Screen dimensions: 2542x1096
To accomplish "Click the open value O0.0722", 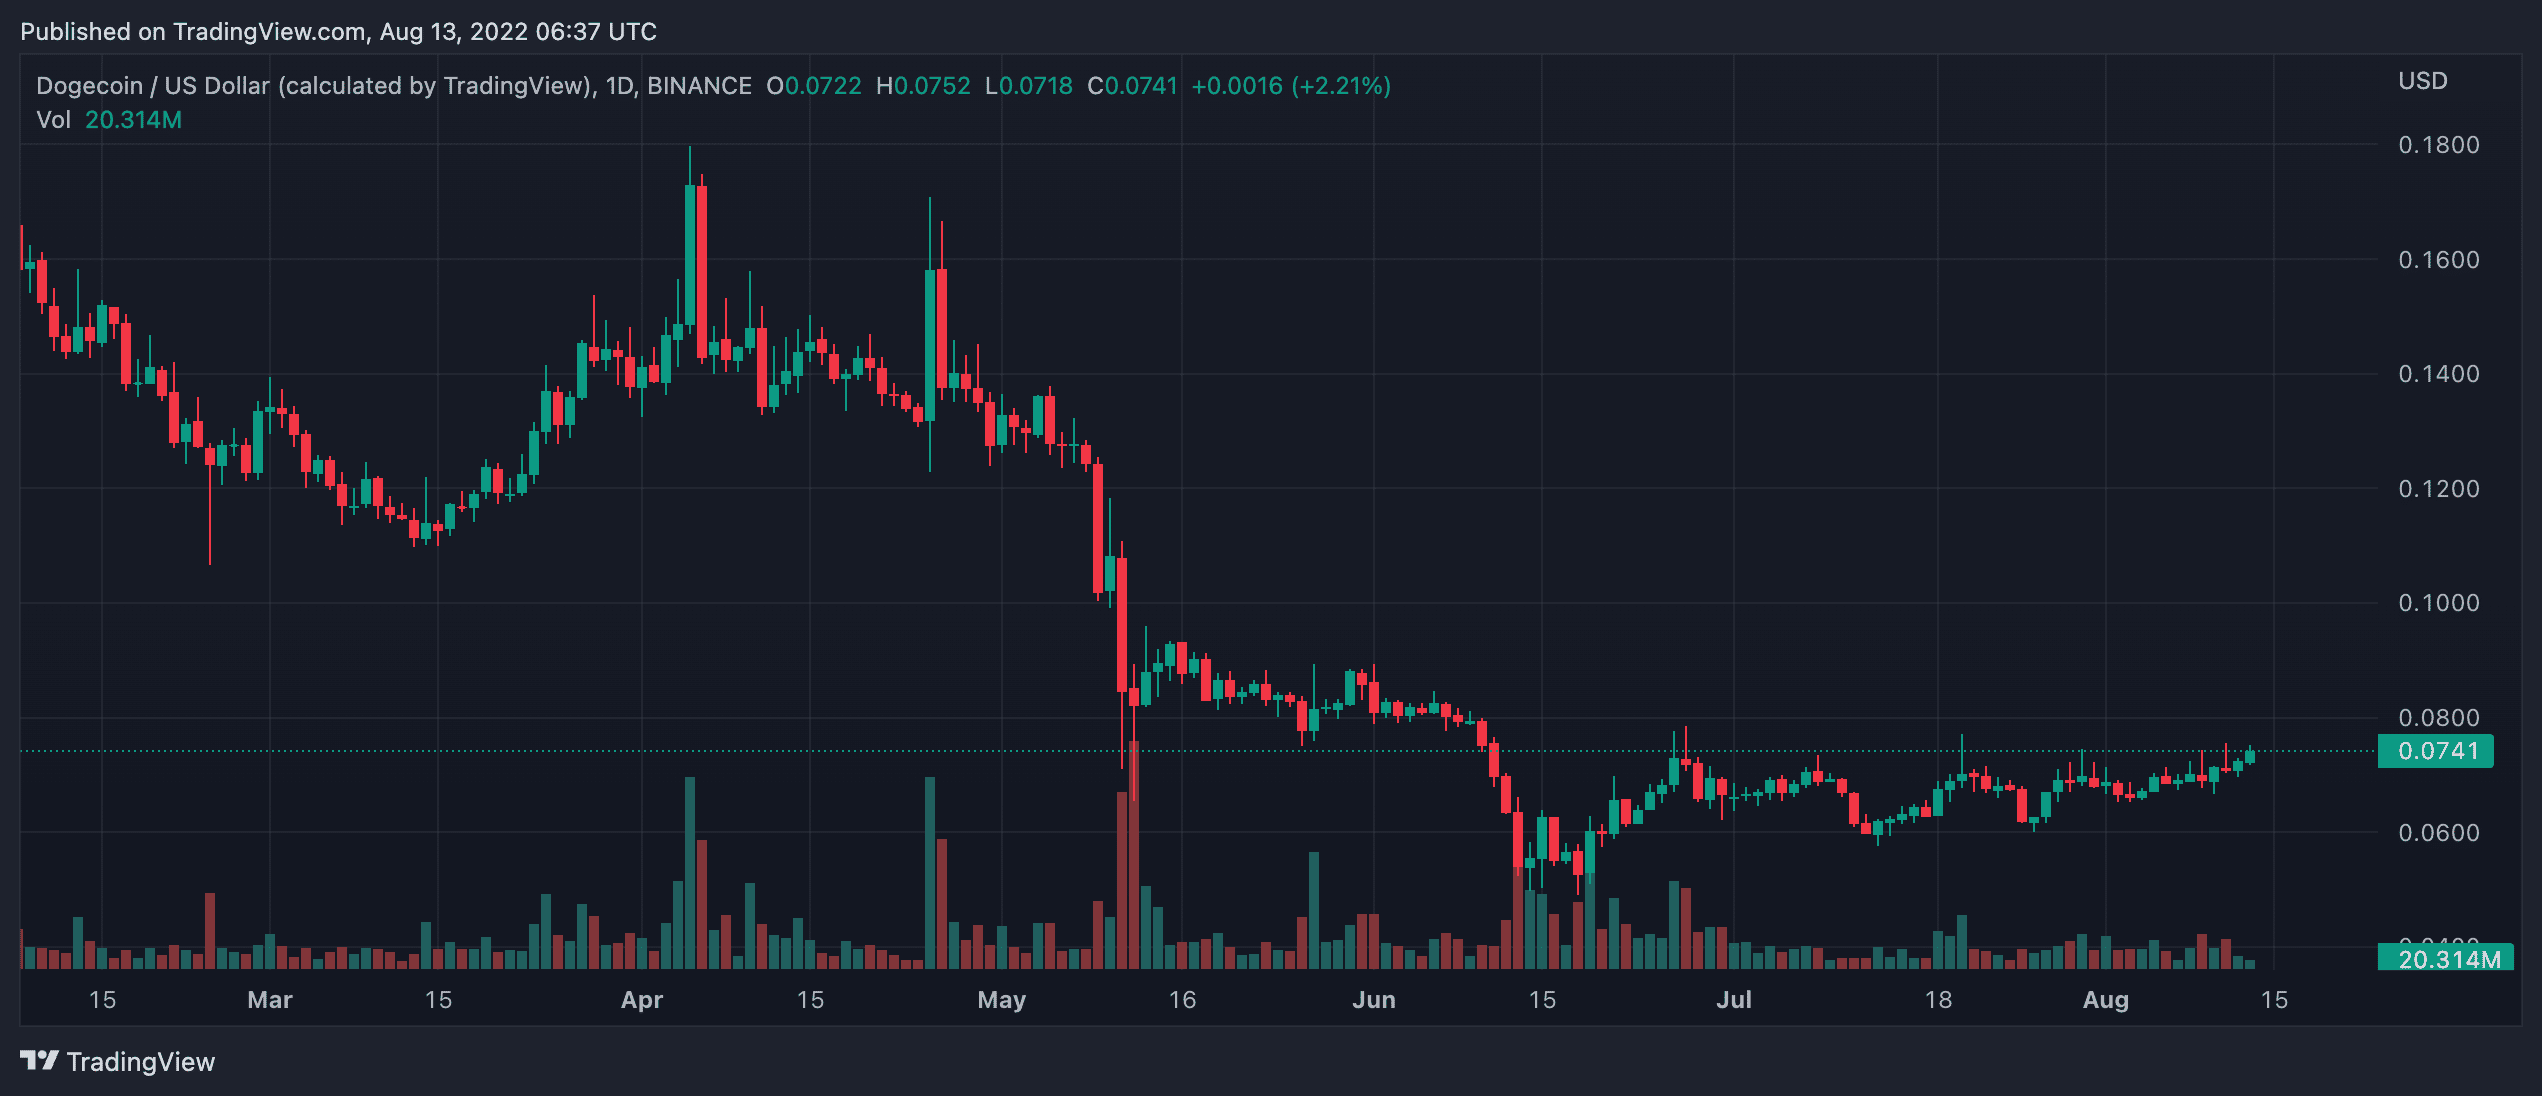I will 814,86.
